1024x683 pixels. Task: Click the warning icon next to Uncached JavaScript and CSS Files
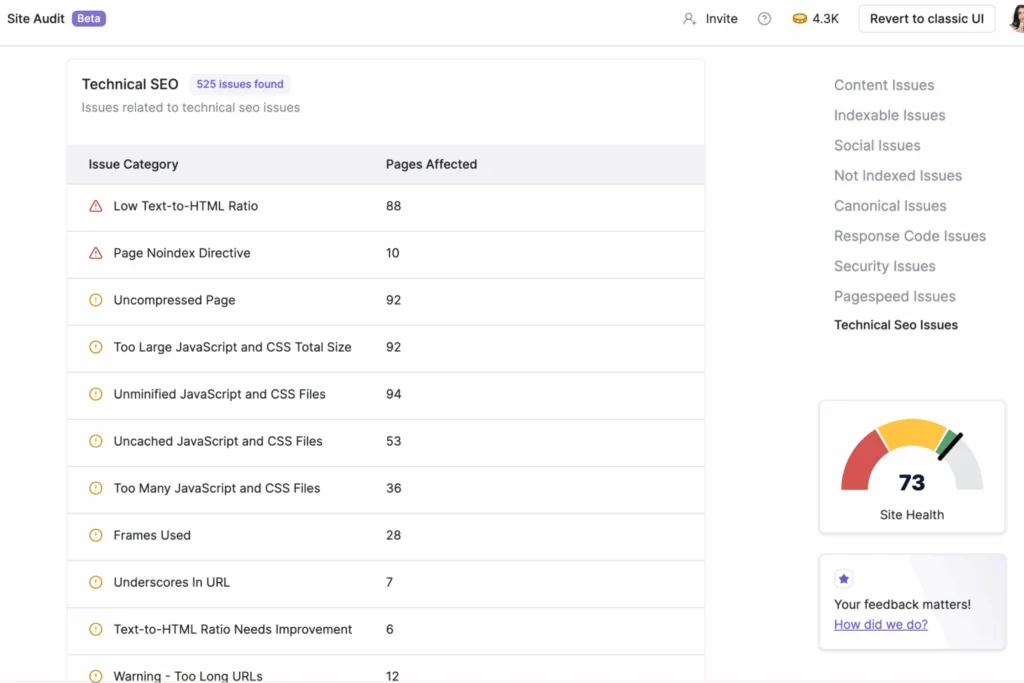click(97, 441)
